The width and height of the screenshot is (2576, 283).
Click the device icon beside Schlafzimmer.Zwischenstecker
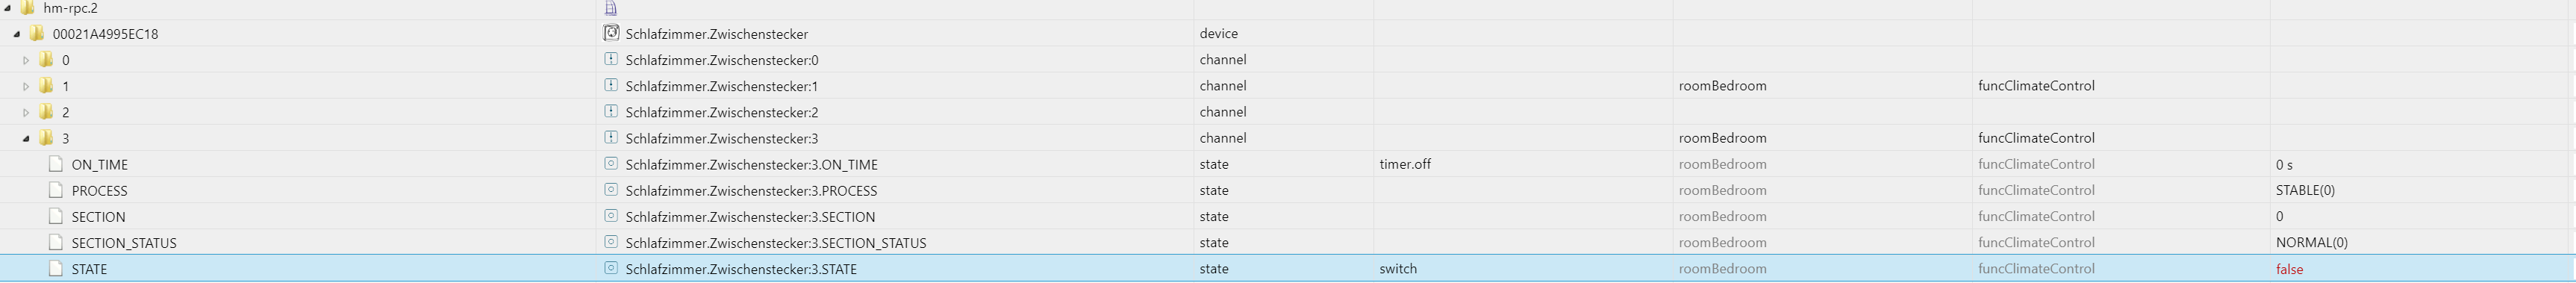(611, 33)
